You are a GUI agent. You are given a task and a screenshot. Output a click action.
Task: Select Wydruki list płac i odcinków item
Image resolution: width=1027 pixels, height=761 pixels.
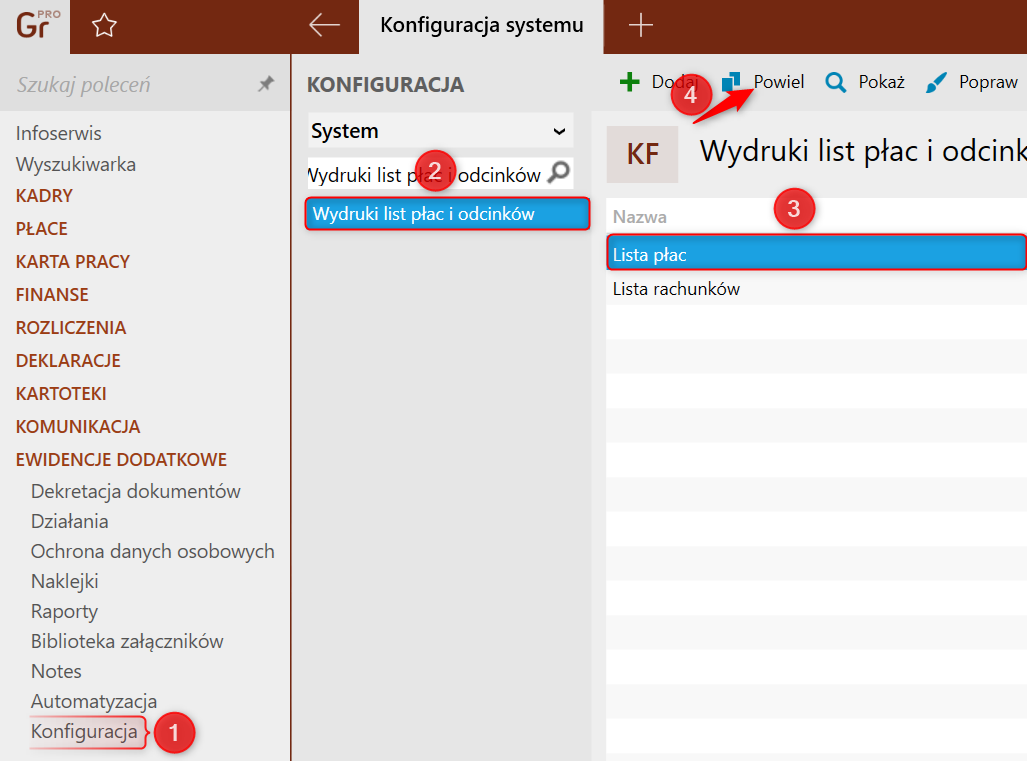[x=447, y=214]
